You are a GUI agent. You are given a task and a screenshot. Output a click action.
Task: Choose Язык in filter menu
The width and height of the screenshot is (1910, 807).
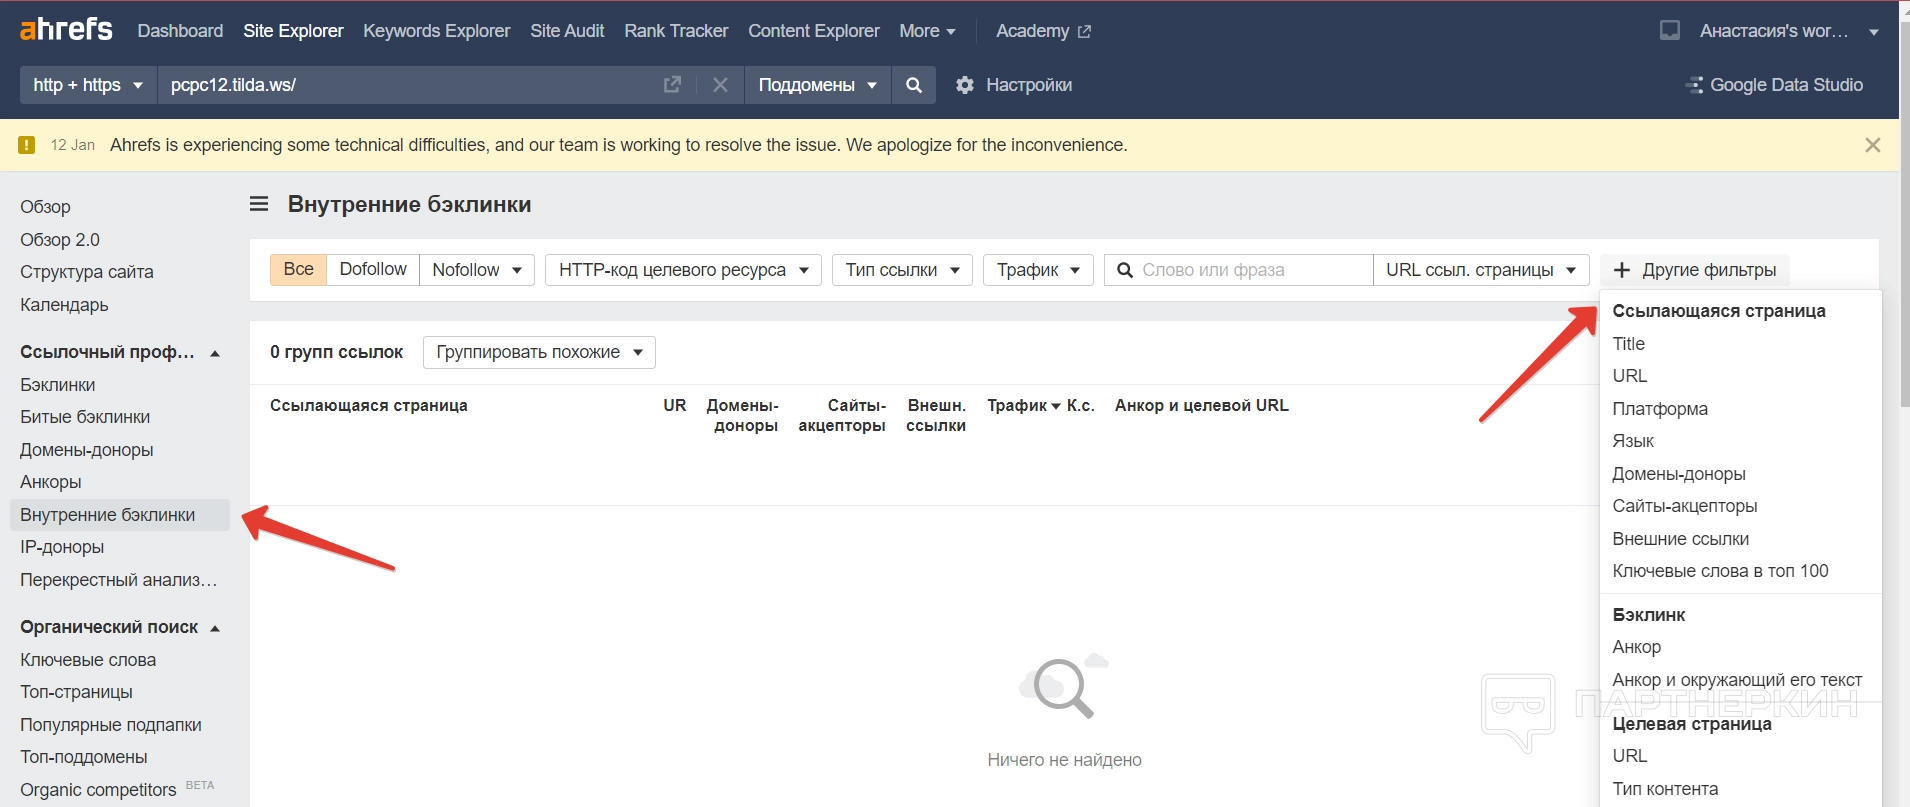pyautogui.click(x=1633, y=441)
